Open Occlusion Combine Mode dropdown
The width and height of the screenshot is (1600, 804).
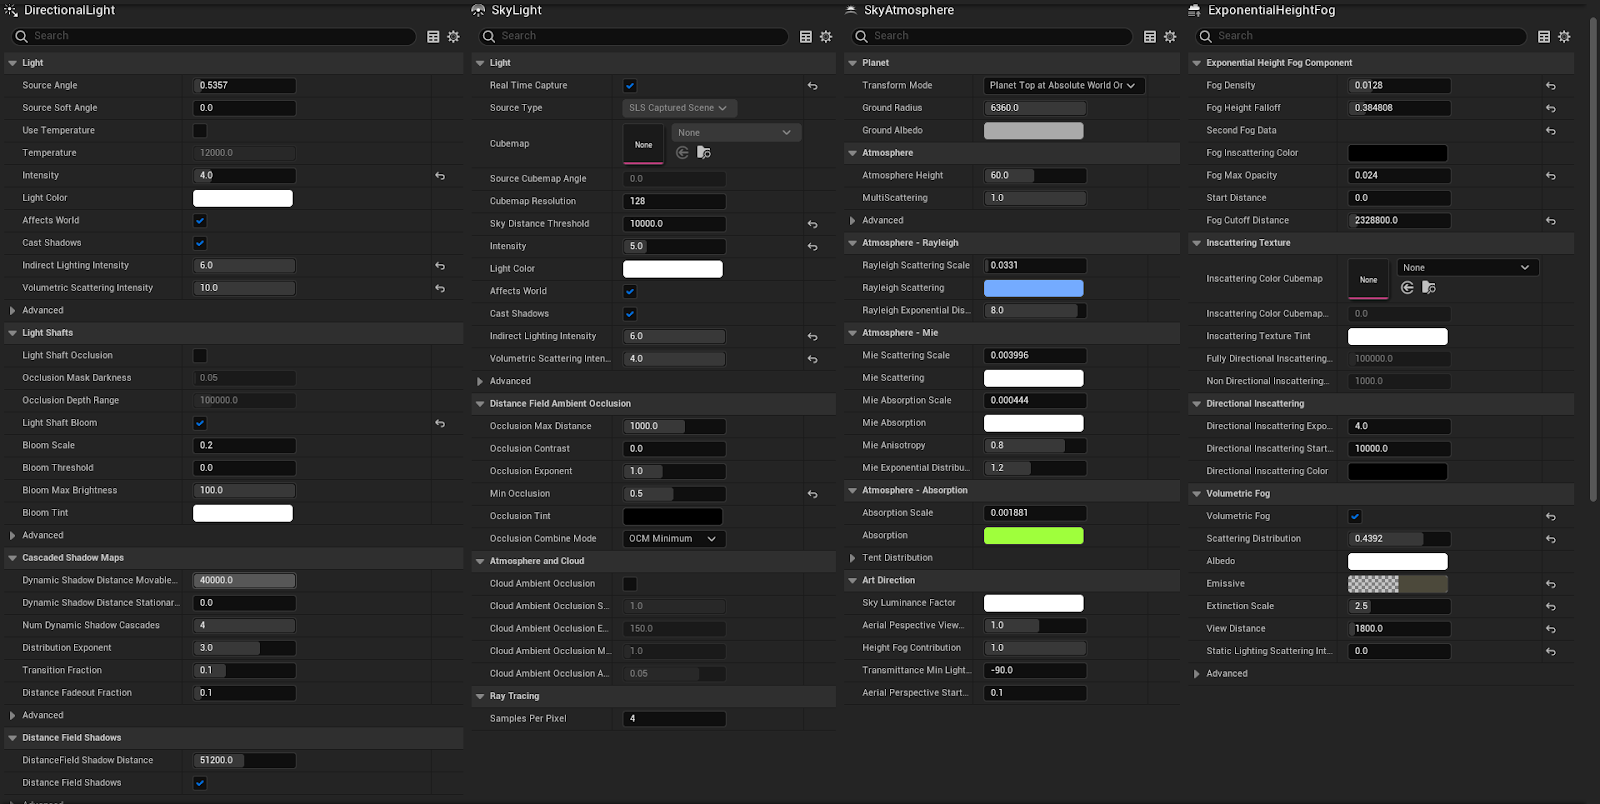pyautogui.click(x=674, y=539)
